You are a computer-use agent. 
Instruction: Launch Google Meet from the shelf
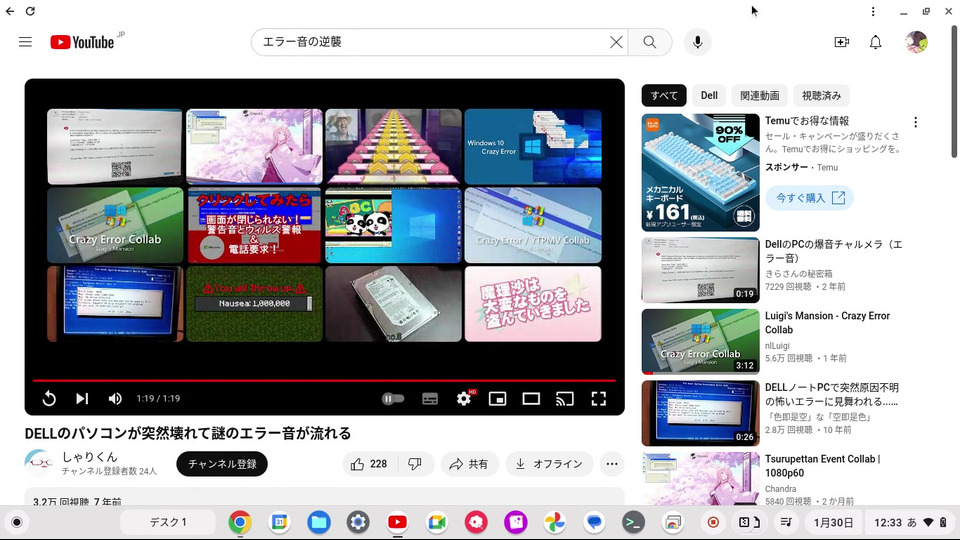[x=437, y=522]
